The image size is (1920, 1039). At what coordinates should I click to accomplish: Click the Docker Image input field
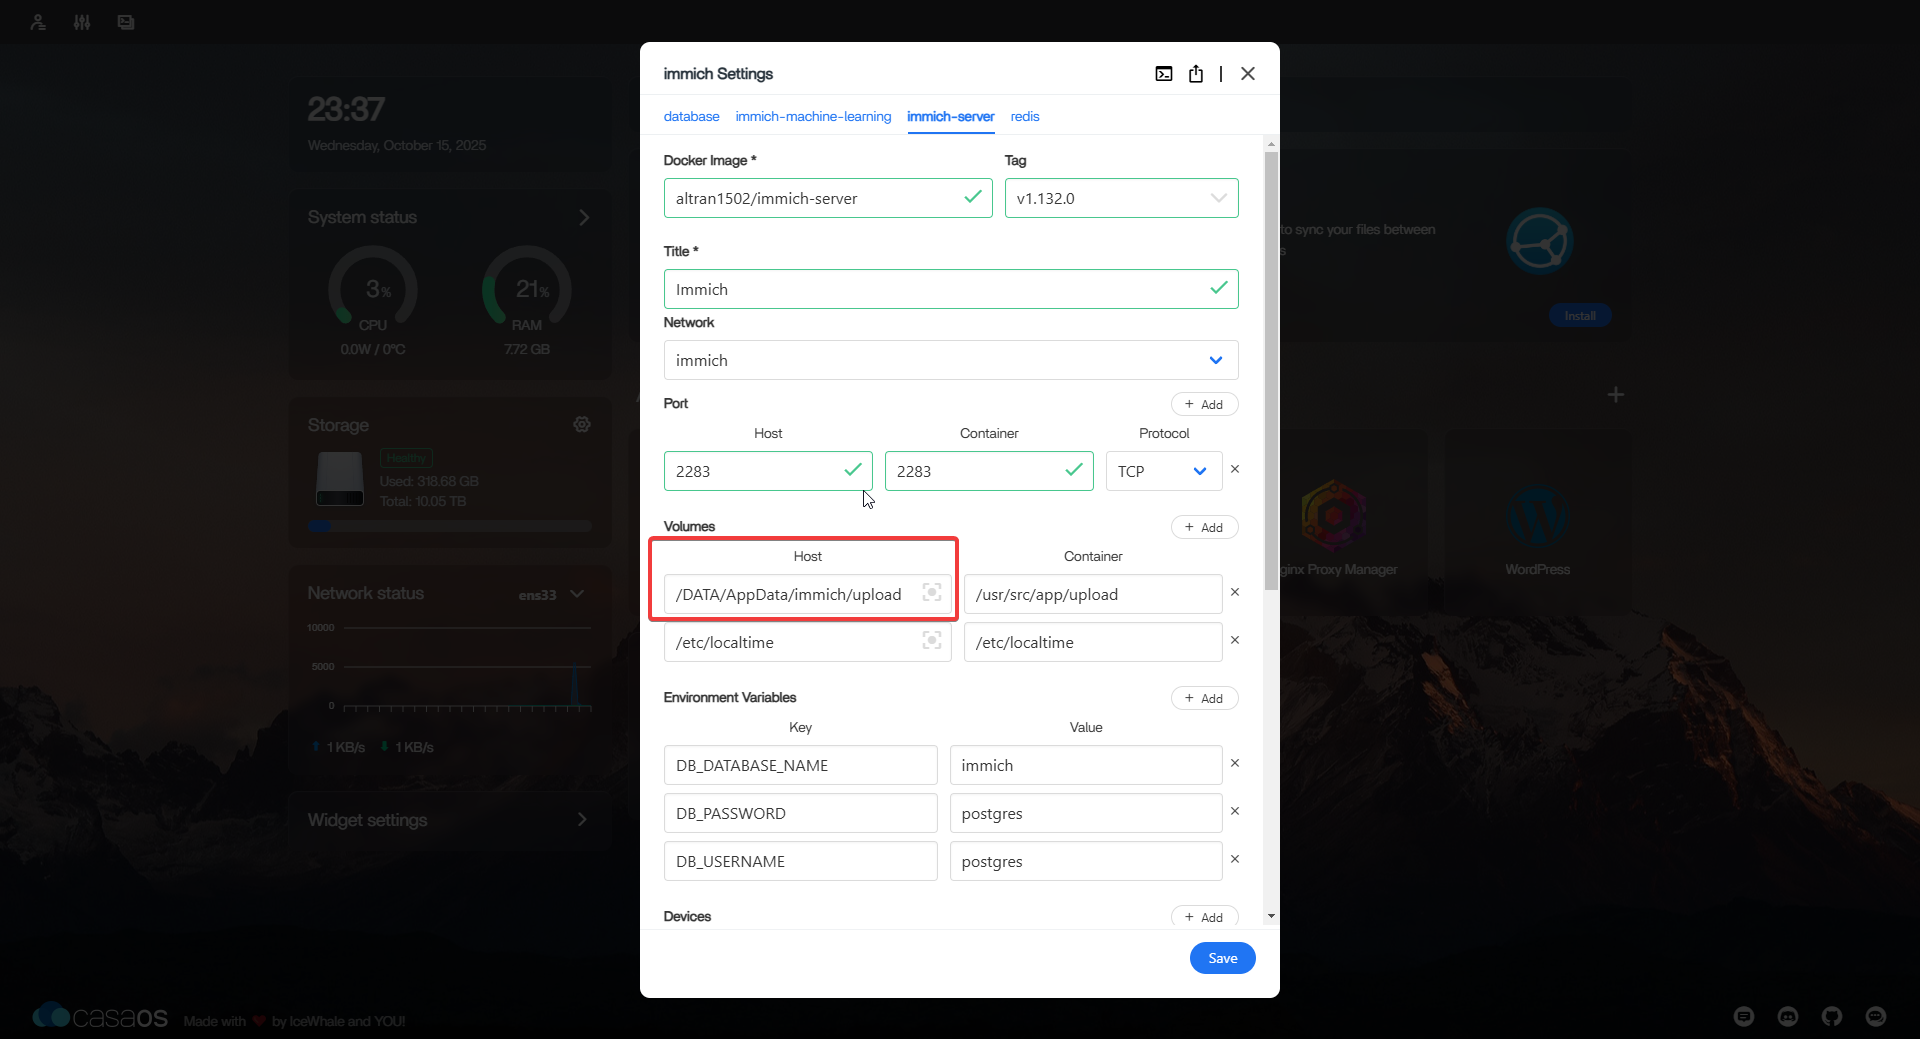point(828,198)
